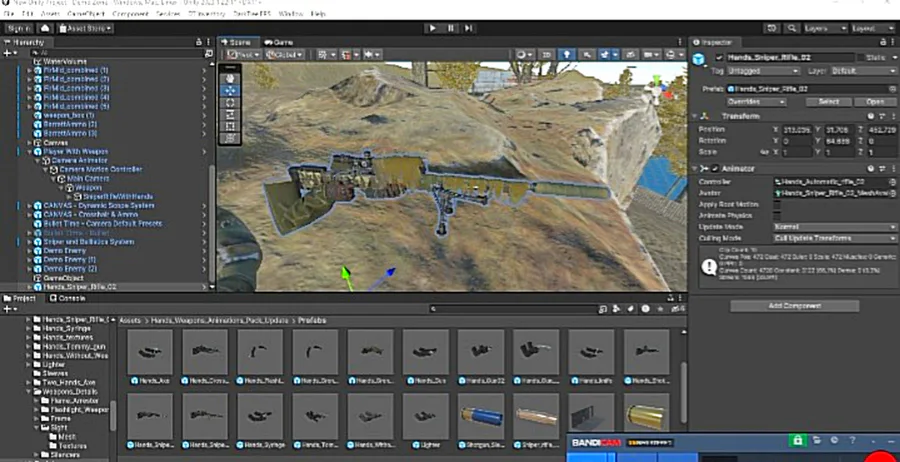
Task: Toggle the Static checkbox in Inspector
Action: click(862, 57)
